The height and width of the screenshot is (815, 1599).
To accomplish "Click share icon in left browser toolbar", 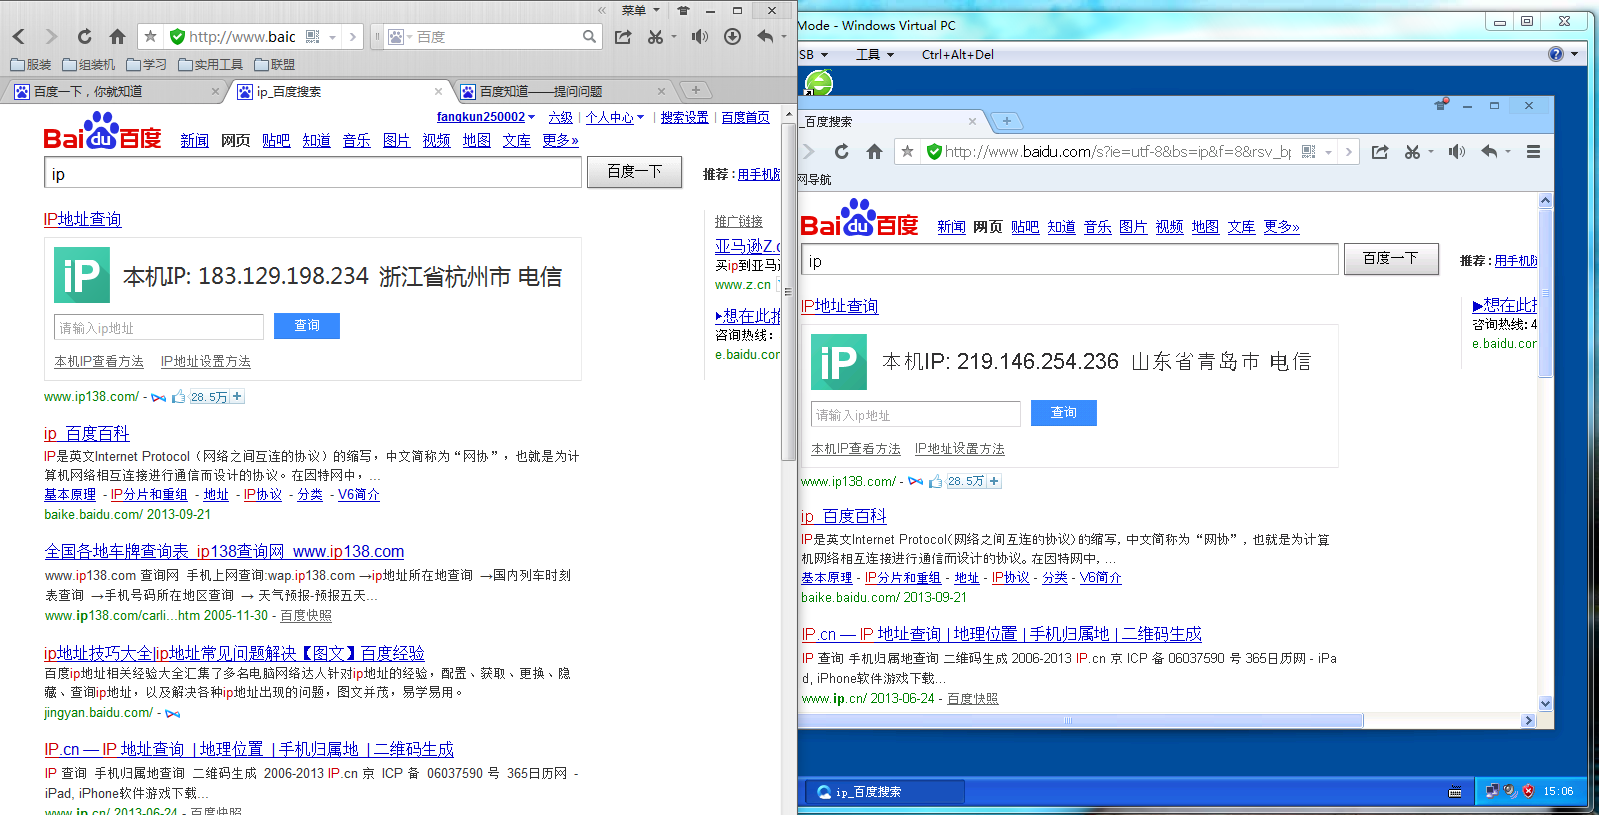I will [x=623, y=37].
